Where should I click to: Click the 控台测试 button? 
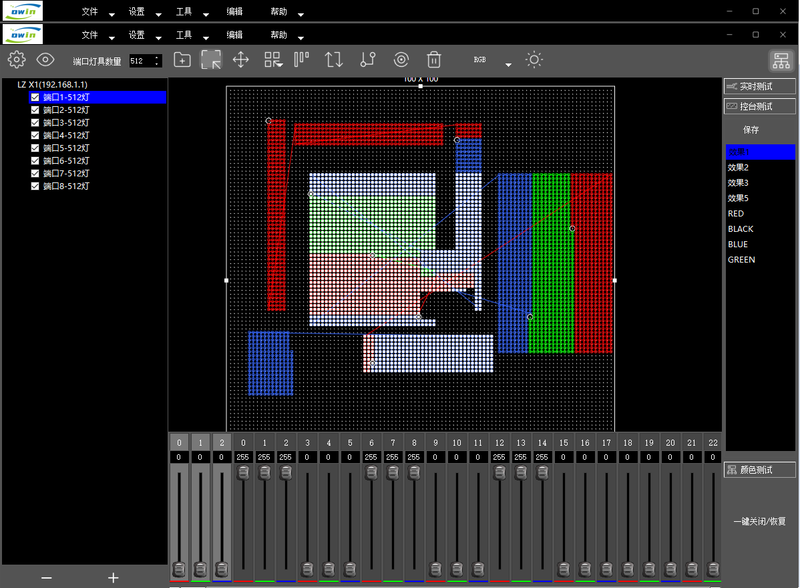pyautogui.click(x=760, y=106)
